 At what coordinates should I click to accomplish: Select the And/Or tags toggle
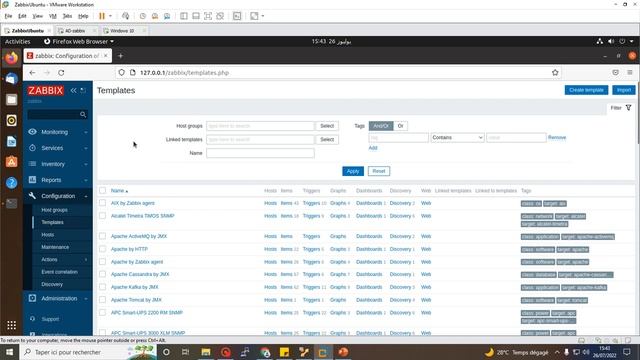381,126
